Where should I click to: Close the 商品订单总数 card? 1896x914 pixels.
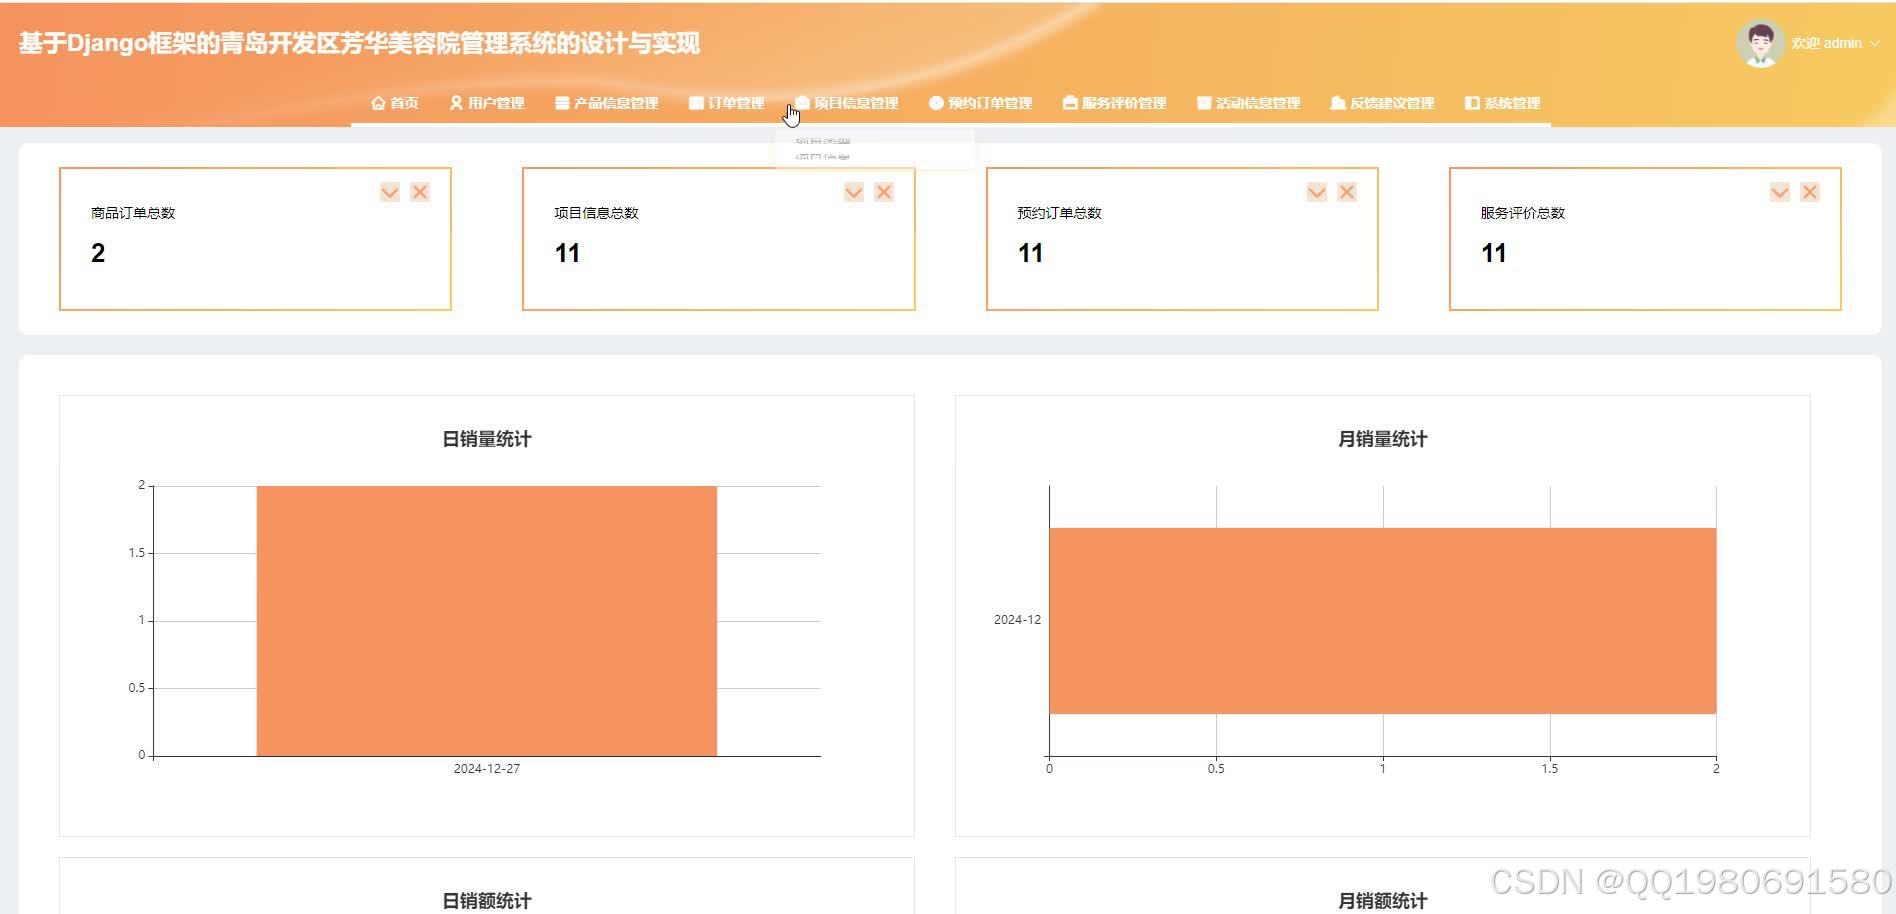pyautogui.click(x=419, y=192)
